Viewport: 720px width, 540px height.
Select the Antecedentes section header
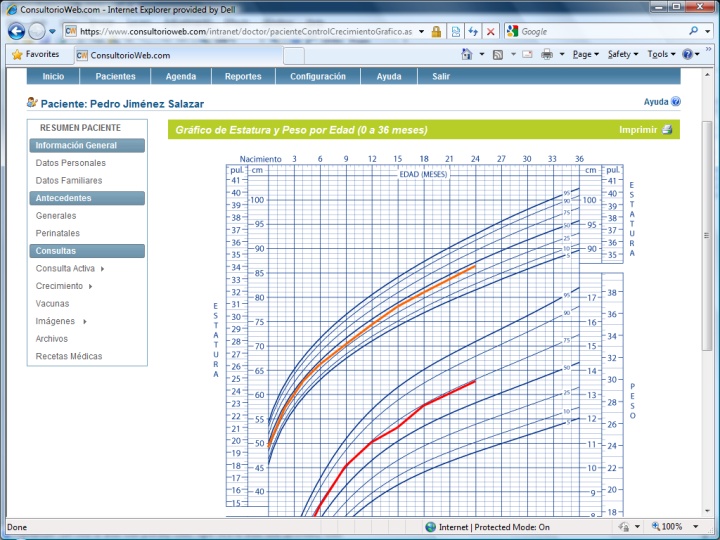click(x=87, y=198)
